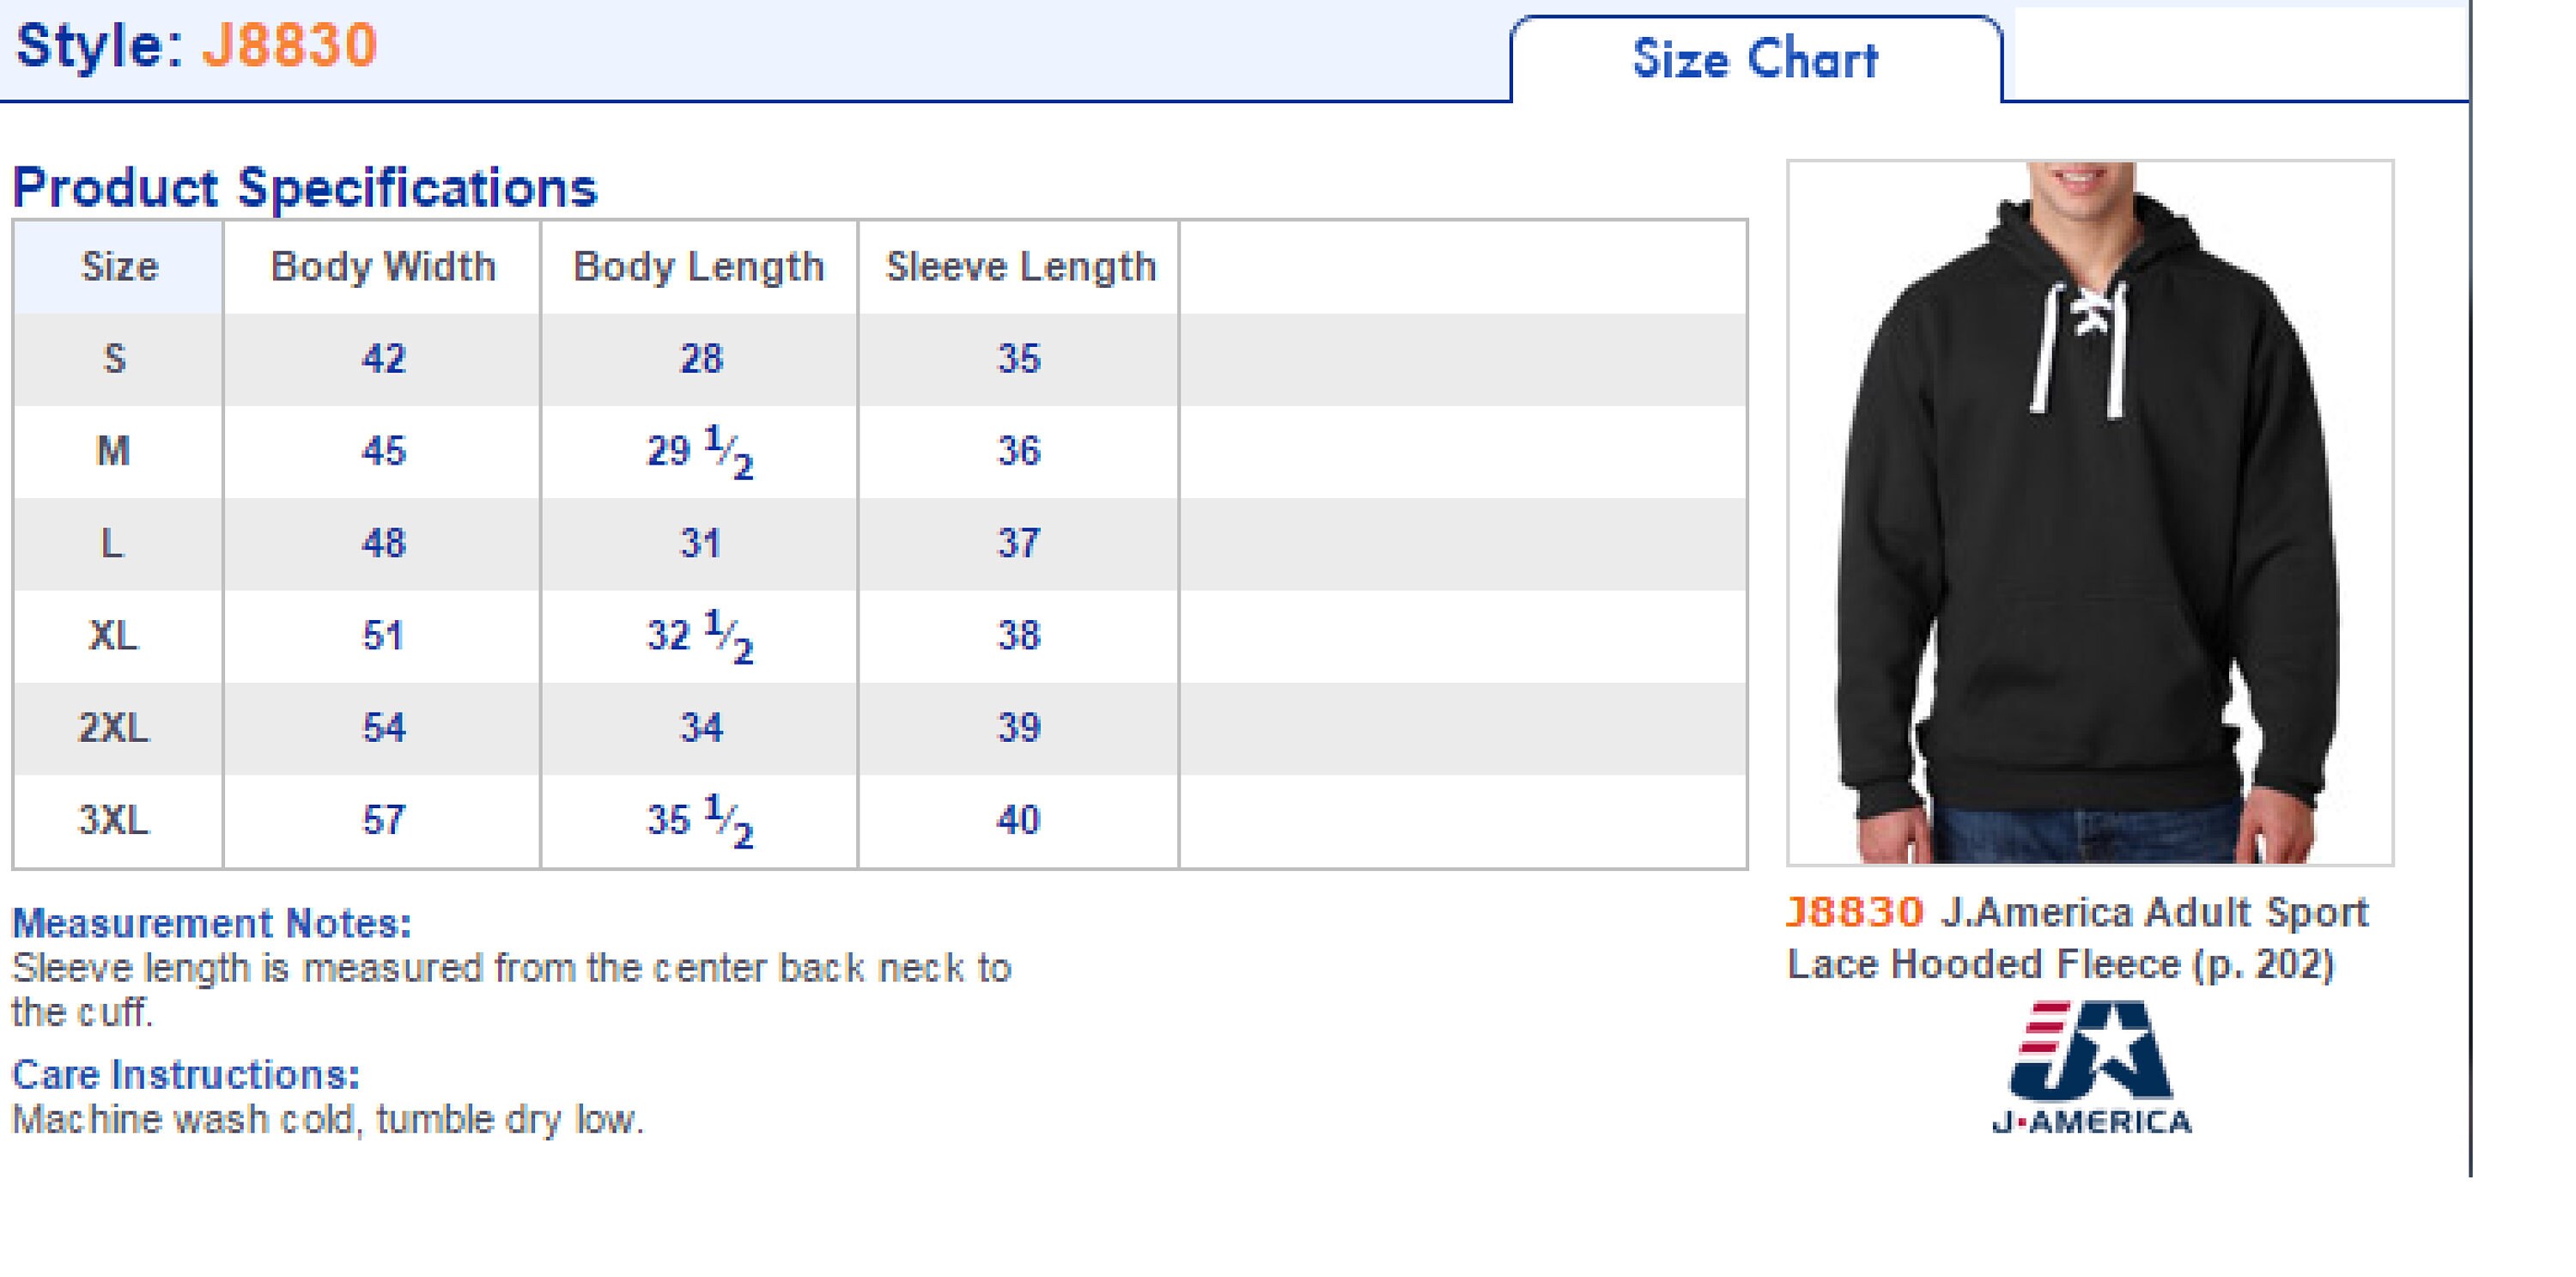
Task: Select the M size row label
Action: coord(113,451)
